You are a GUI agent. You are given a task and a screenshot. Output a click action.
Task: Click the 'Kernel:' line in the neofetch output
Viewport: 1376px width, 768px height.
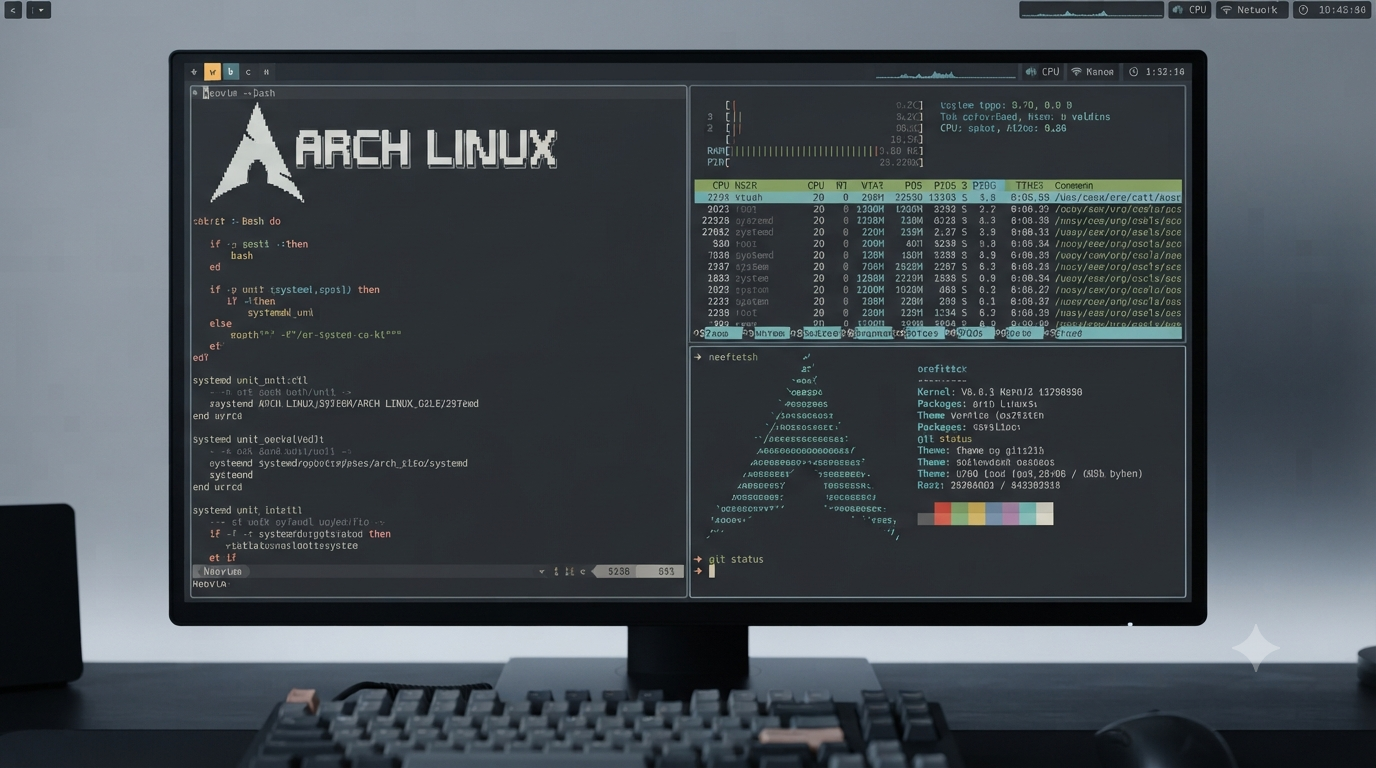[x=1000, y=392]
